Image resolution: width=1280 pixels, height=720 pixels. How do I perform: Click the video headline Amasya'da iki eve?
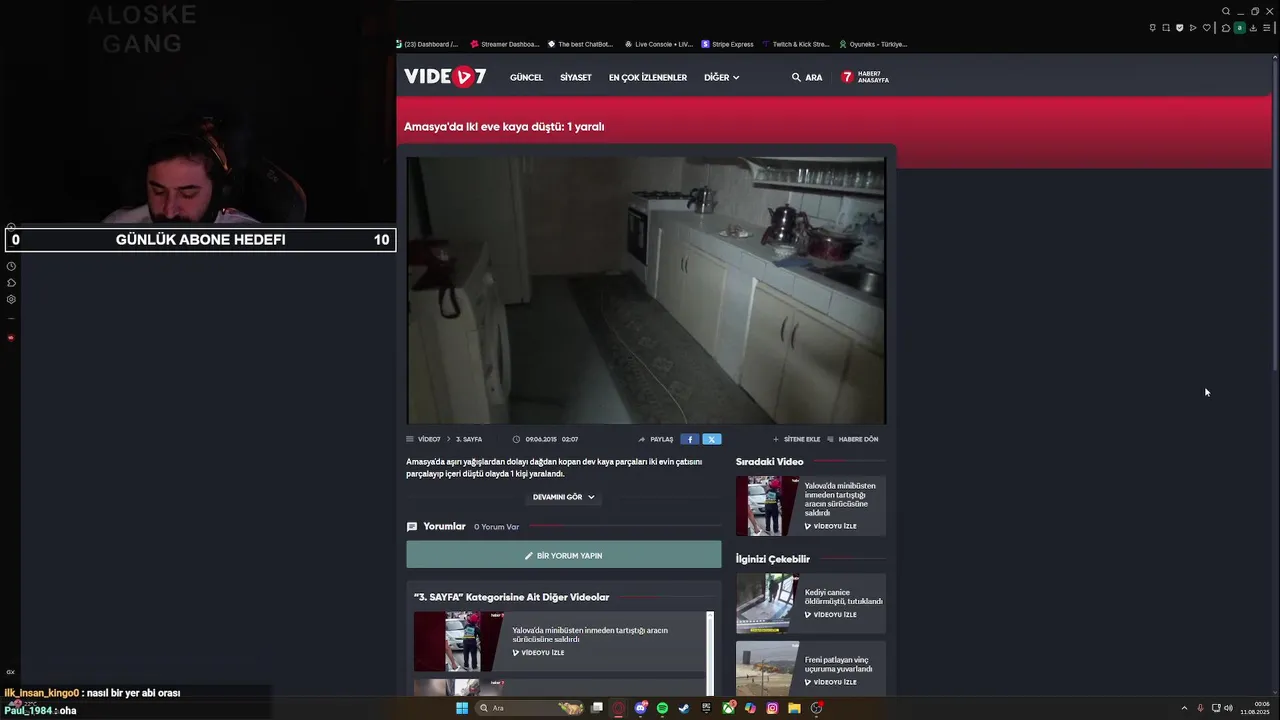[504, 126]
